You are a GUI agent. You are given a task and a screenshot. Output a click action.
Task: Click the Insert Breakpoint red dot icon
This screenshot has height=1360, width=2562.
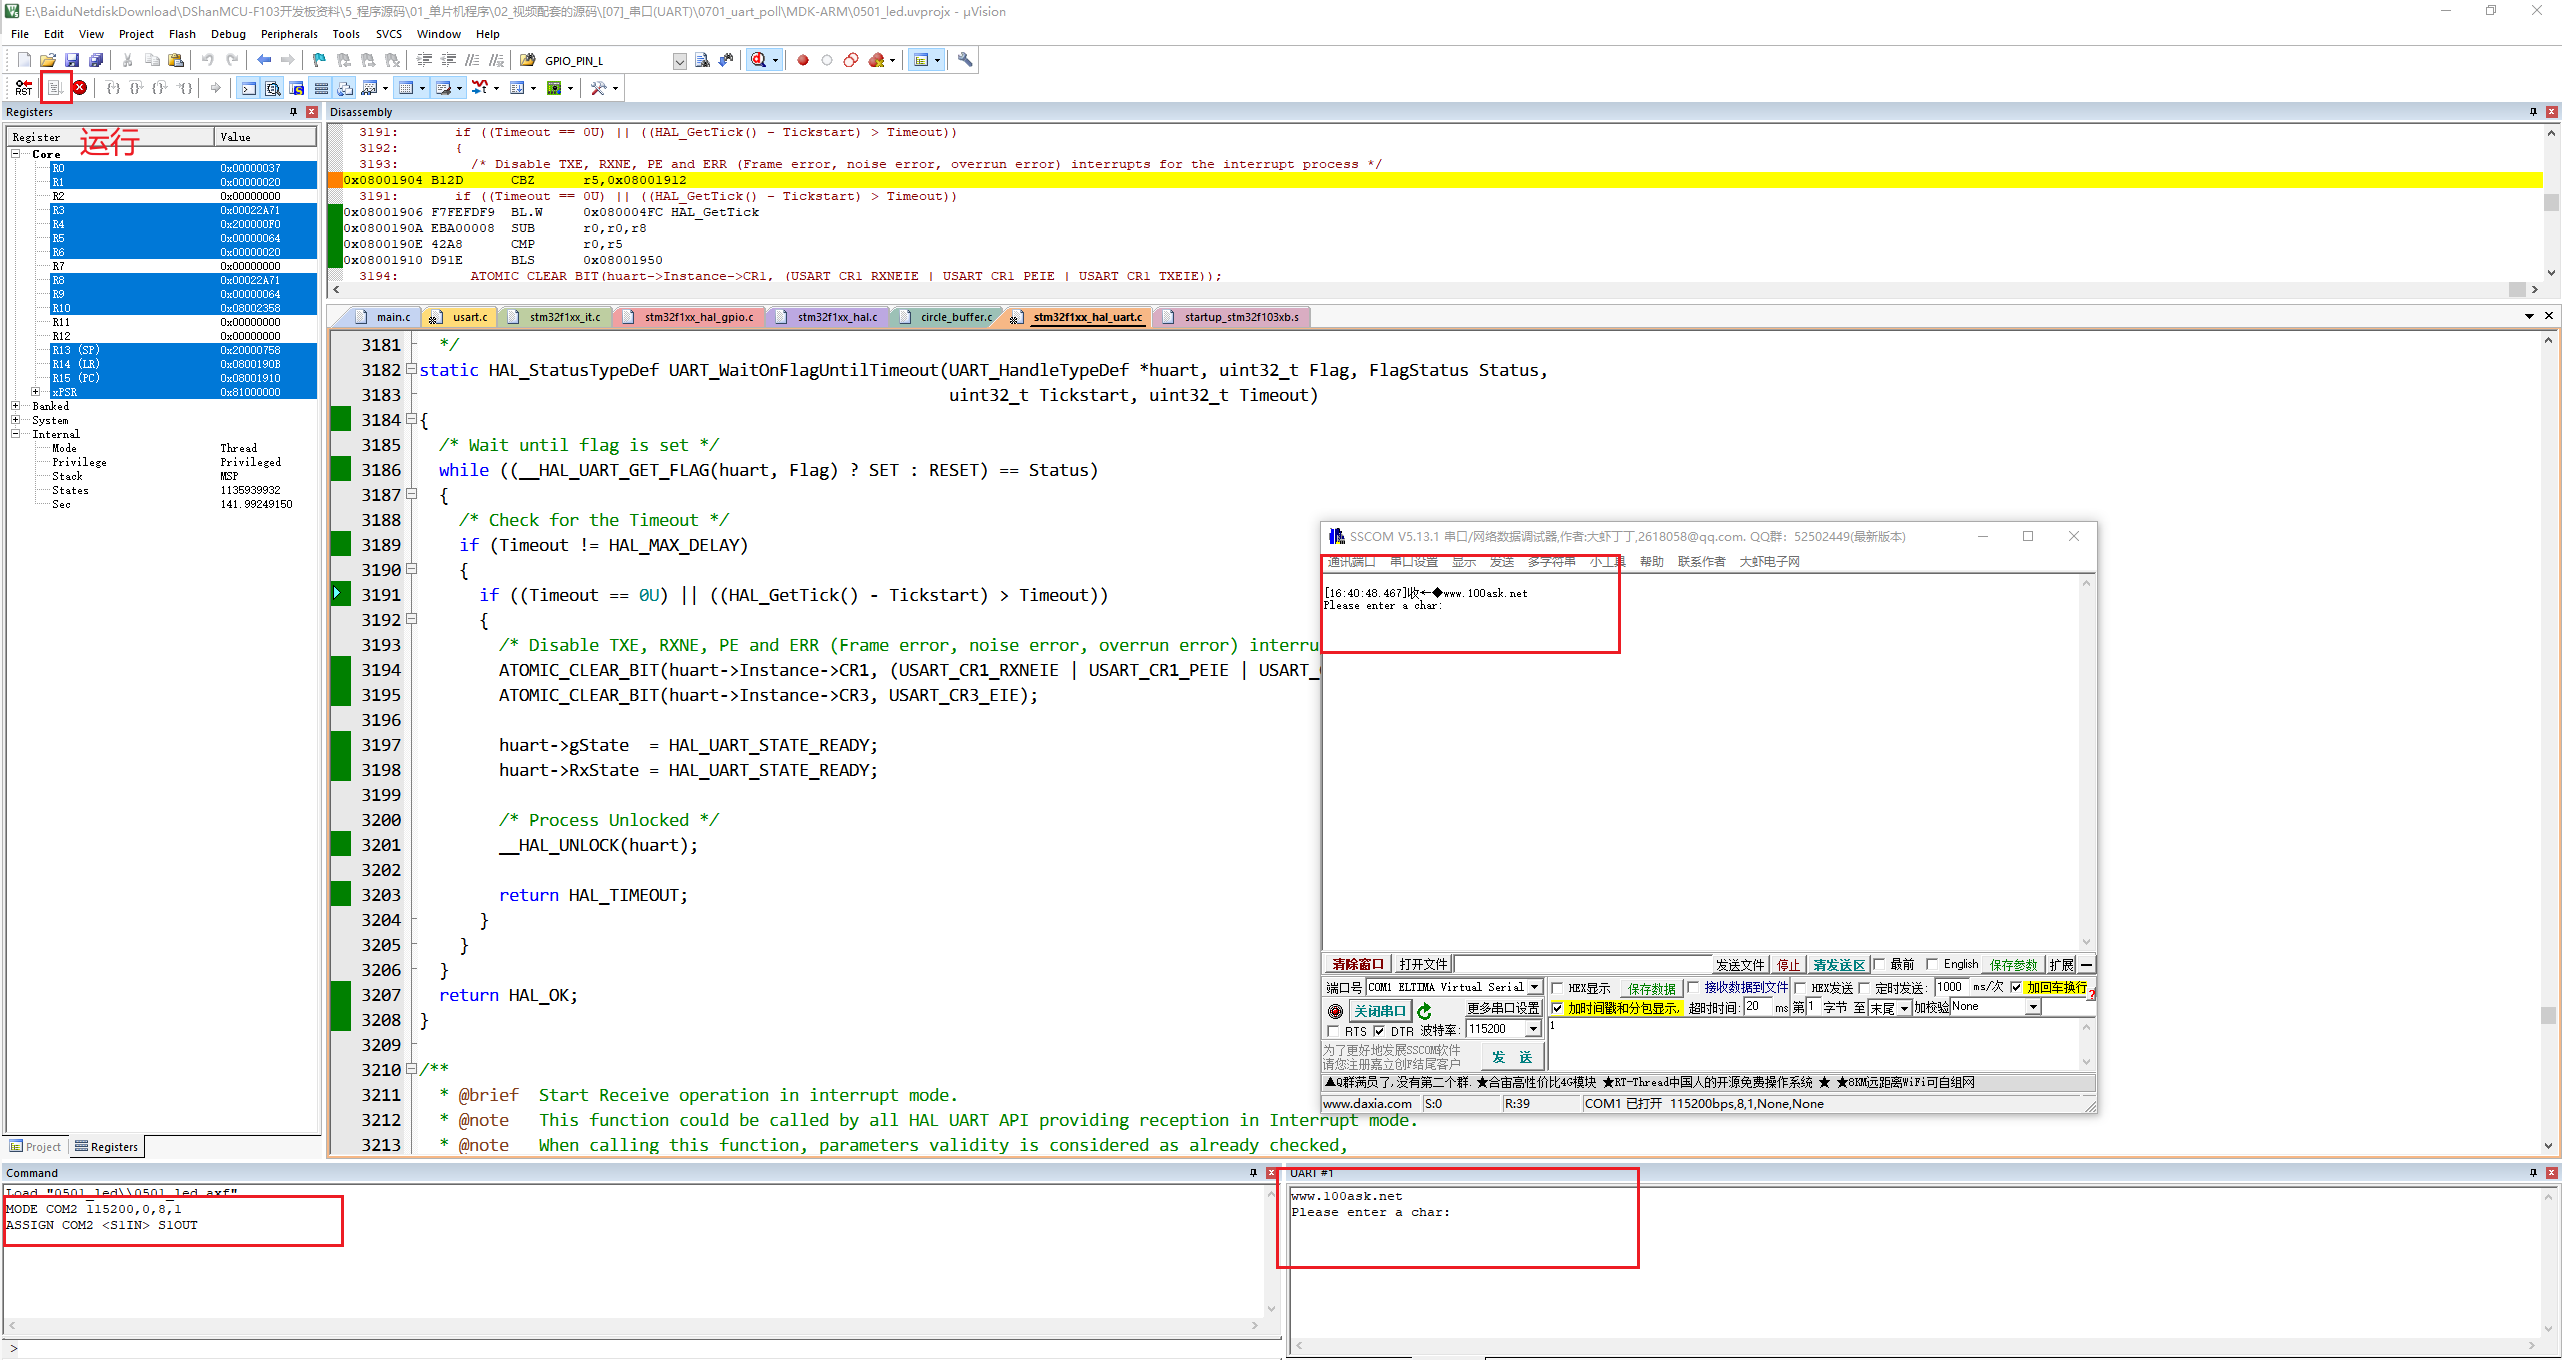click(x=802, y=60)
